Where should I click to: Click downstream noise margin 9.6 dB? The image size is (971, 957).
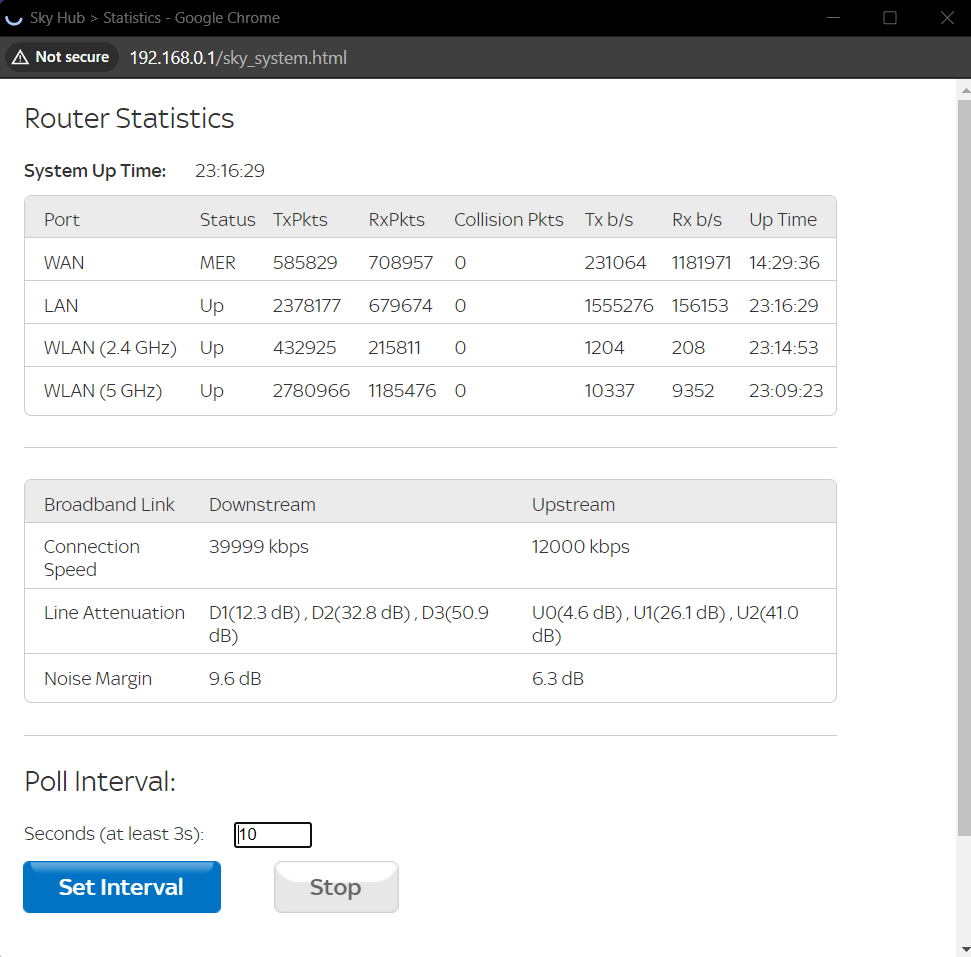point(235,679)
